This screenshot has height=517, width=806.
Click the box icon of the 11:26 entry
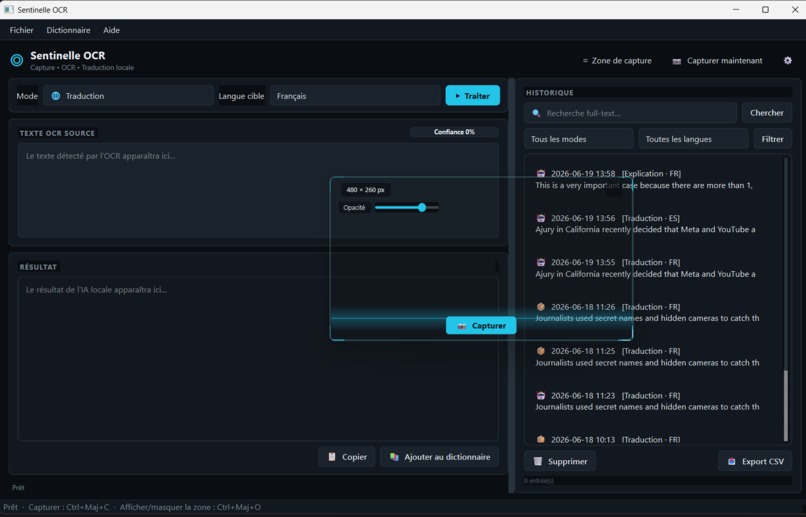click(x=541, y=307)
